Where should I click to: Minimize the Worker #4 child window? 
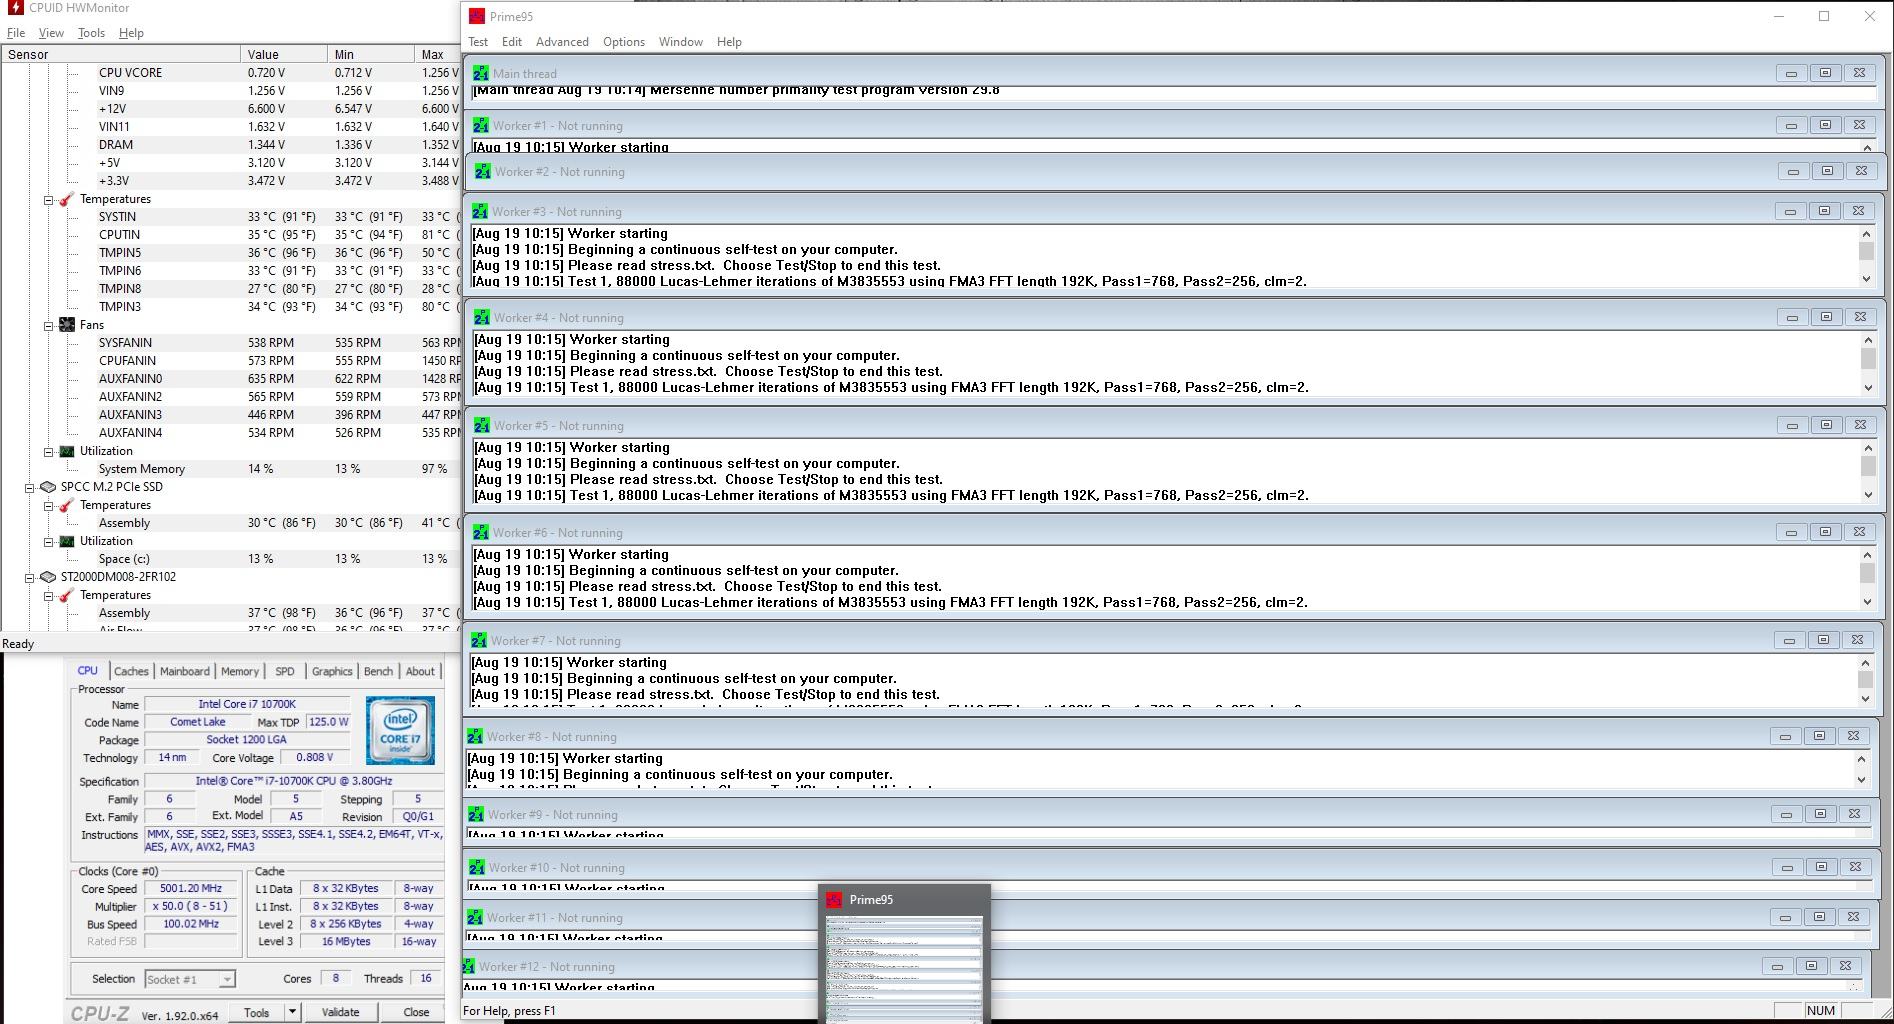[1792, 317]
